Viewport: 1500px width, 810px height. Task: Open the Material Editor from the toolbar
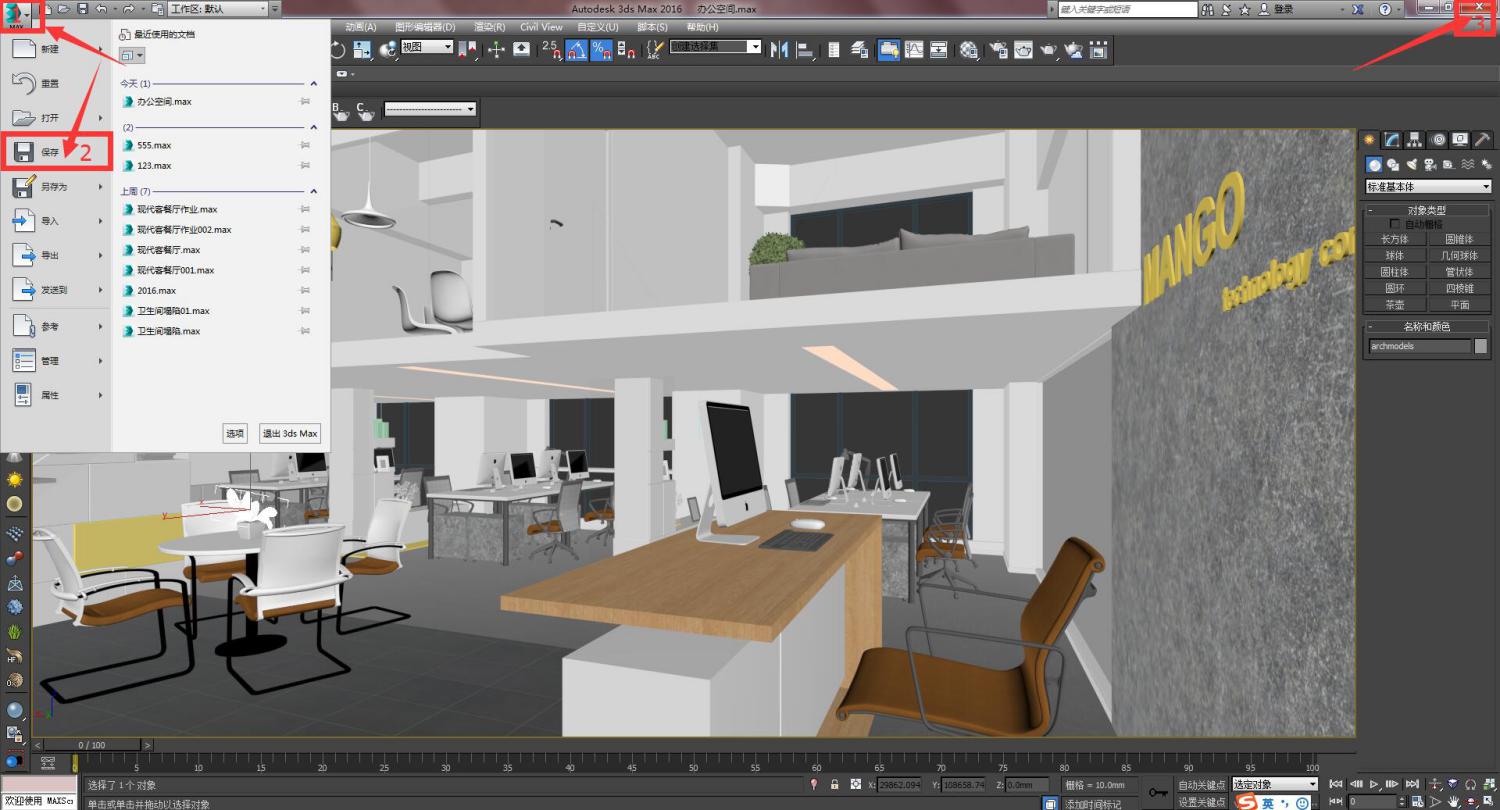pyautogui.click(x=968, y=49)
